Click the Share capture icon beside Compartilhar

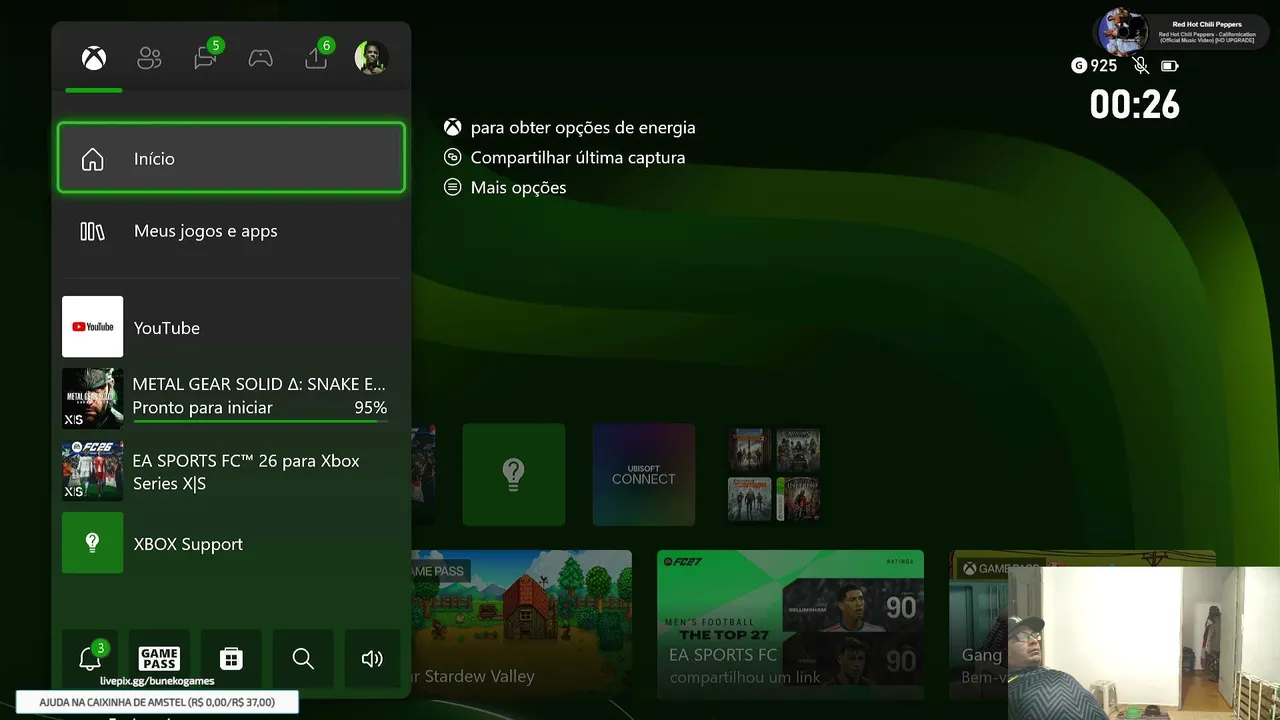click(x=453, y=158)
